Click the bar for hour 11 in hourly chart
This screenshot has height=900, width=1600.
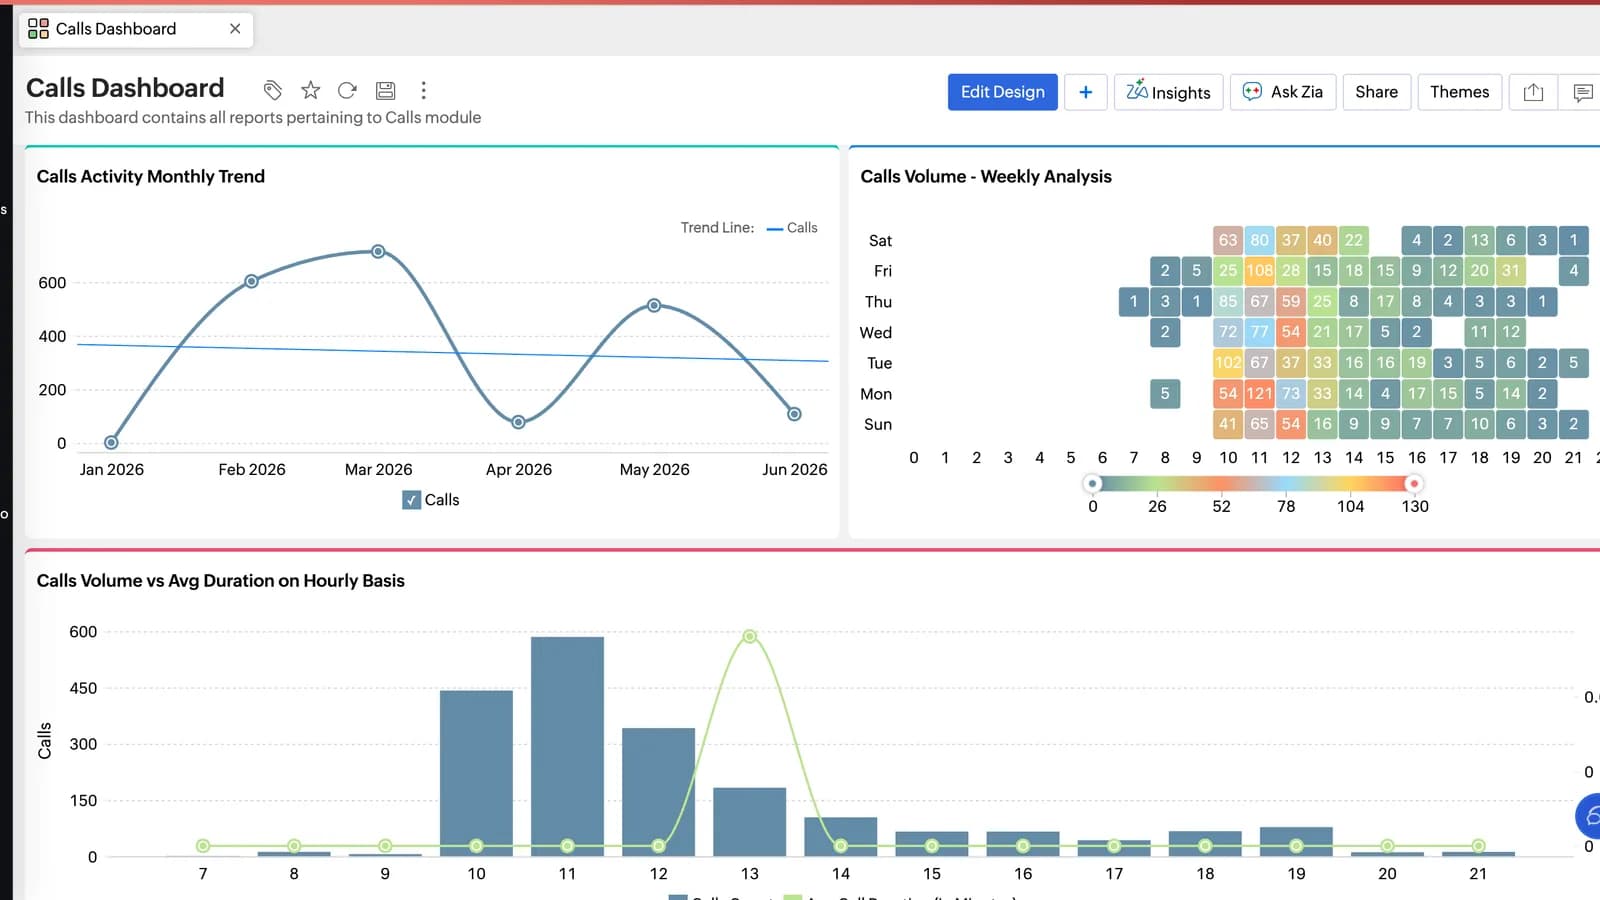pyautogui.click(x=567, y=746)
